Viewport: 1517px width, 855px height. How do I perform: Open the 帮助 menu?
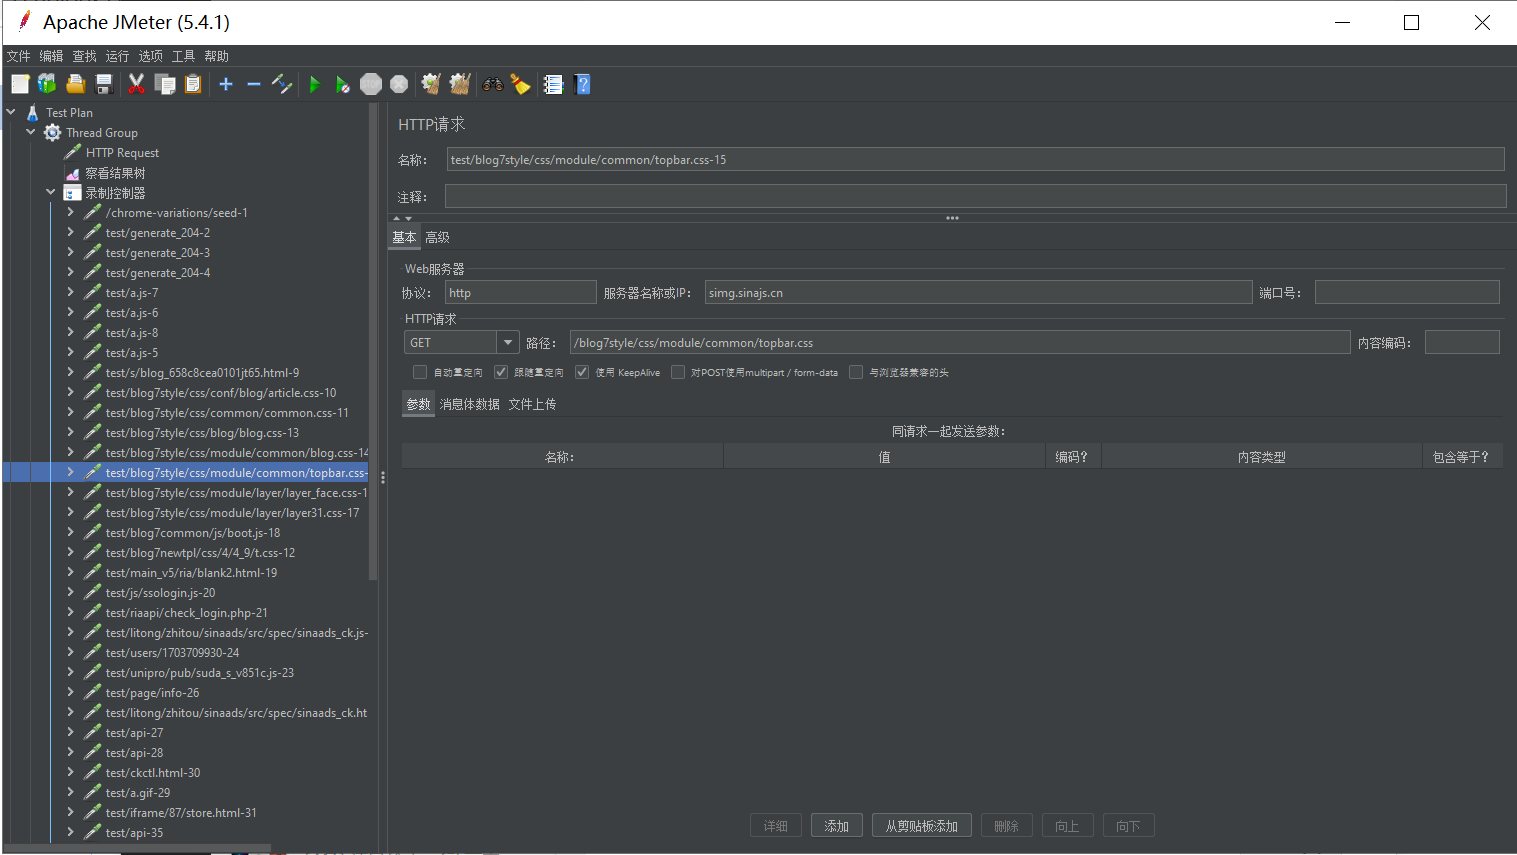(216, 56)
